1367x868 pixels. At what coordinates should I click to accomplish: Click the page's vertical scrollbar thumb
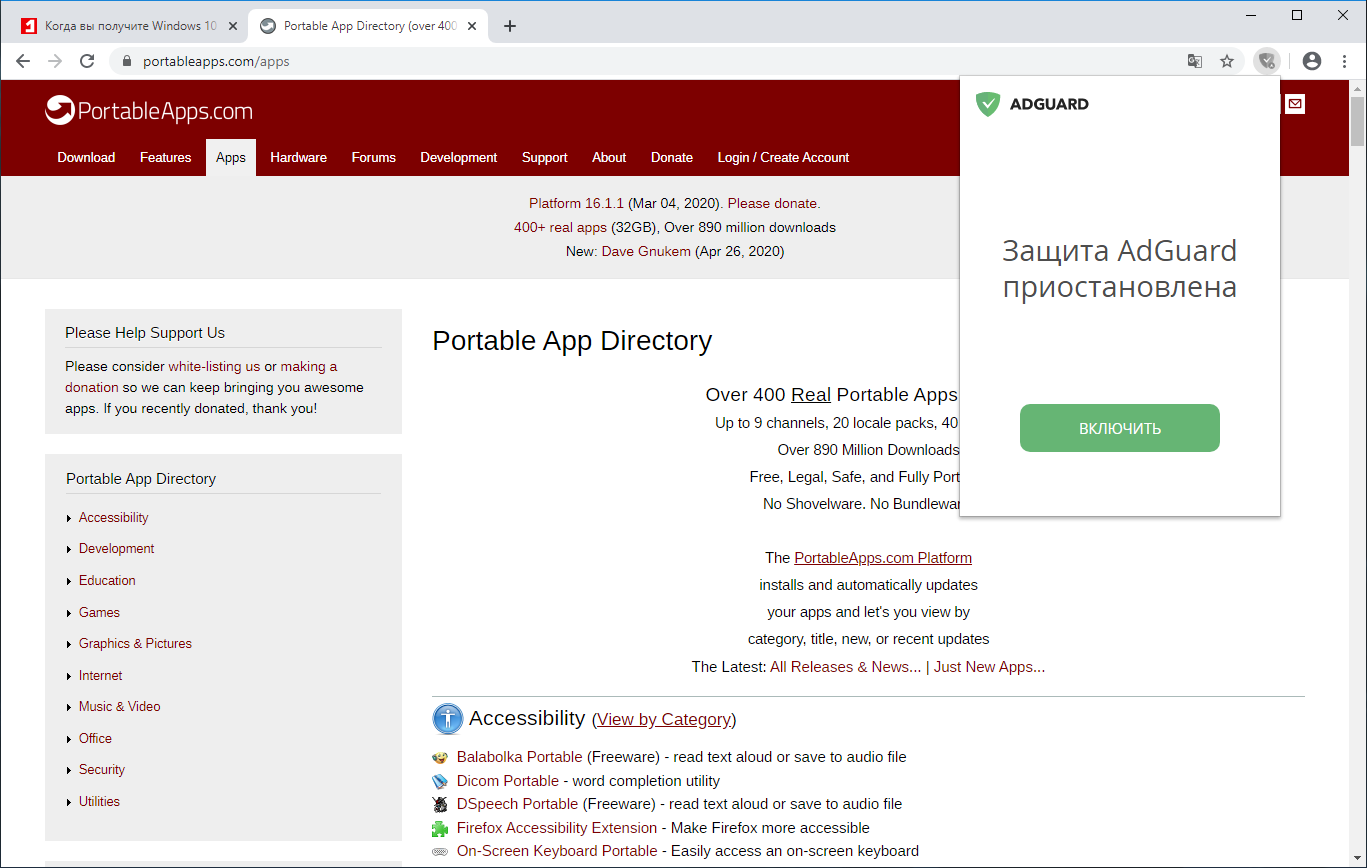pos(1357,121)
